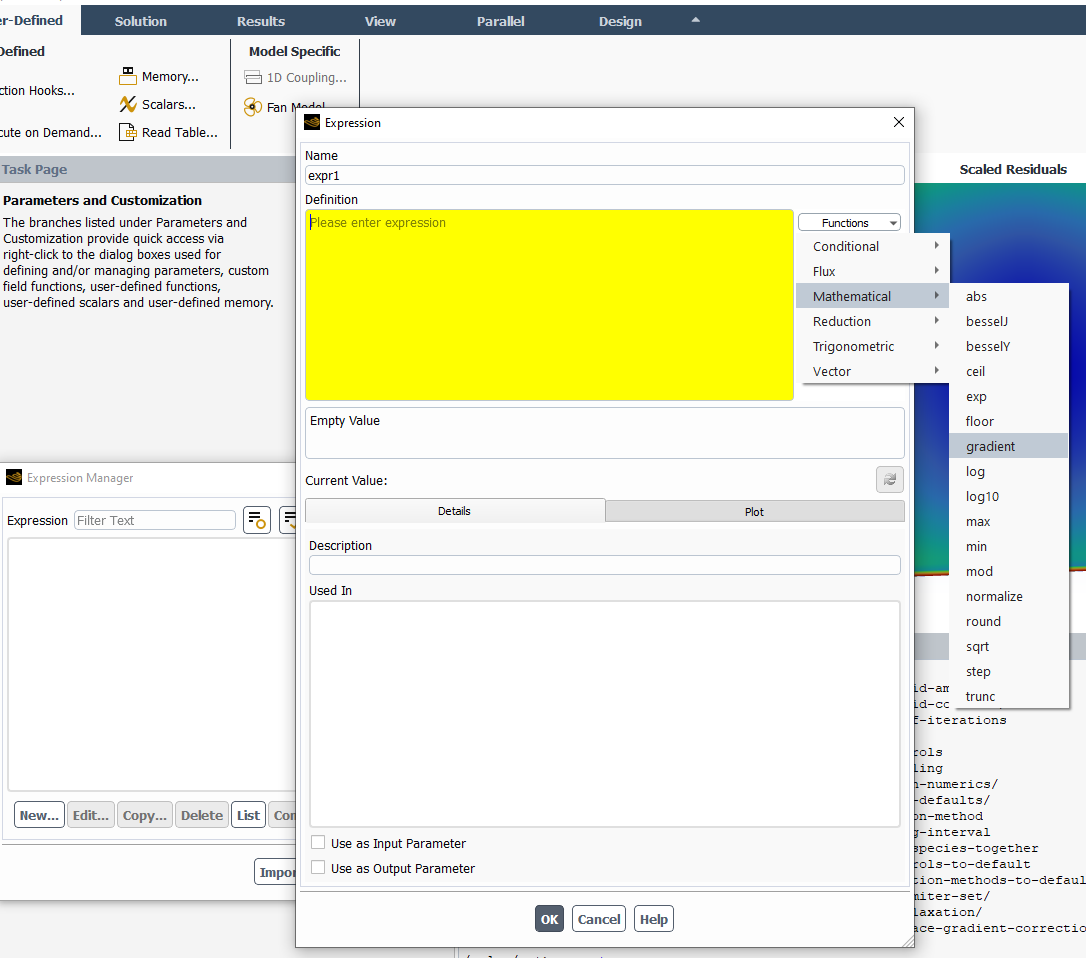Image resolution: width=1086 pixels, height=958 pixels.
Task: Open the Functions dropdown
Action: 849,222
